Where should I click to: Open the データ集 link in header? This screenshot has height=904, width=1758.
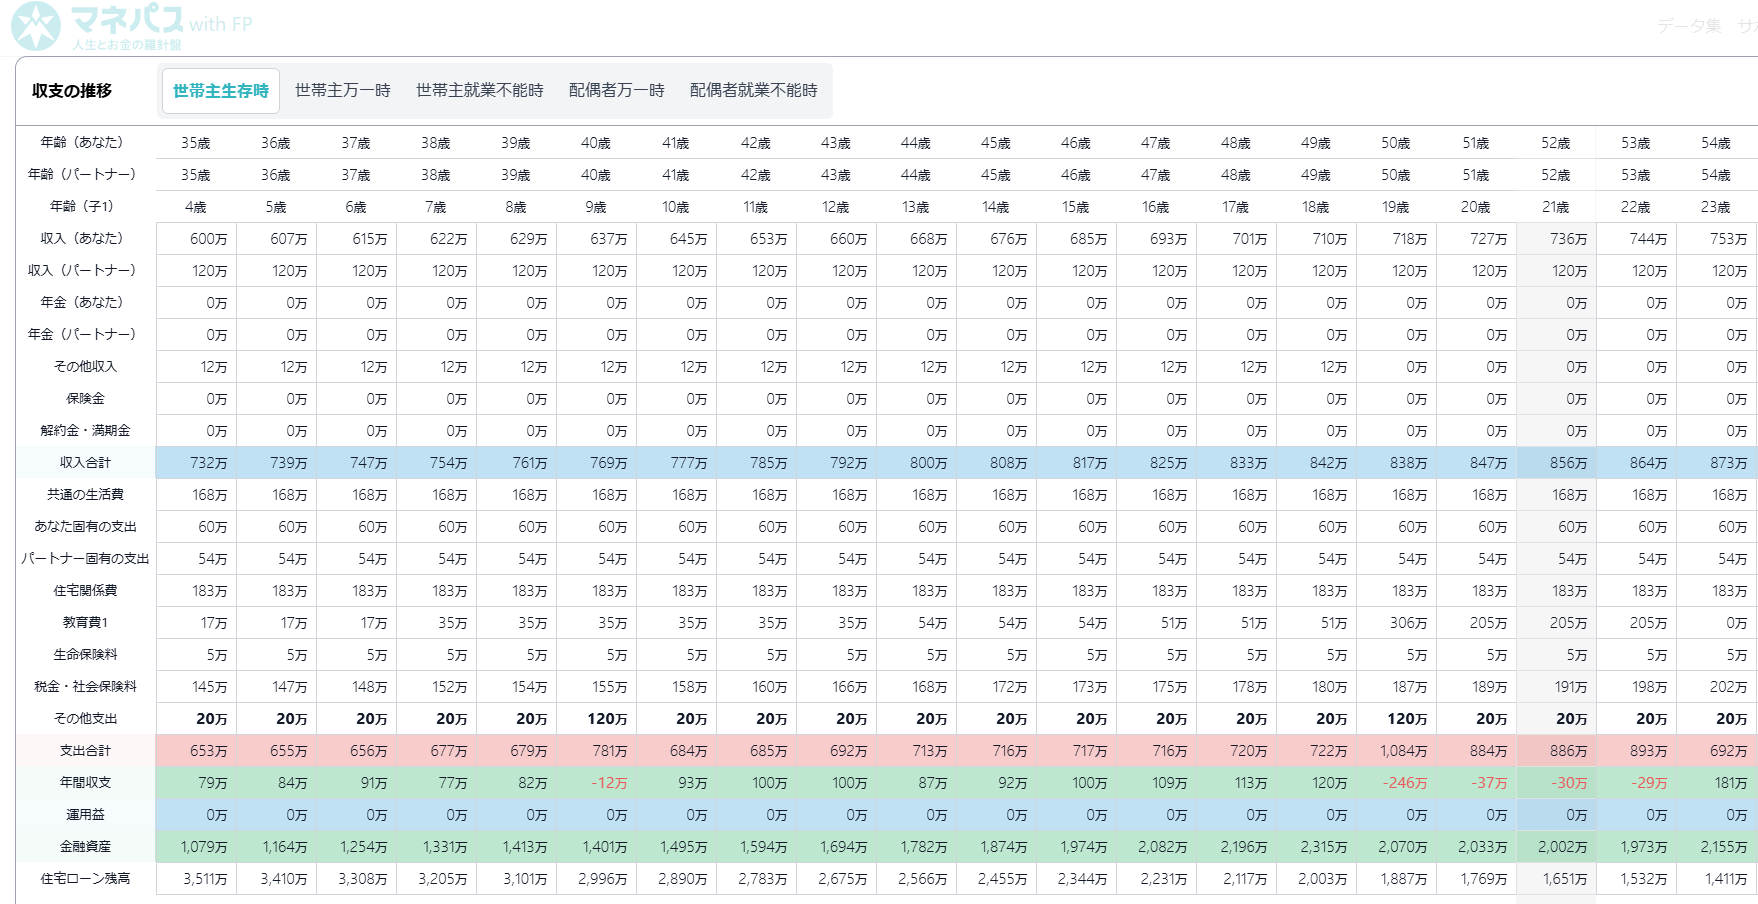1688,26
